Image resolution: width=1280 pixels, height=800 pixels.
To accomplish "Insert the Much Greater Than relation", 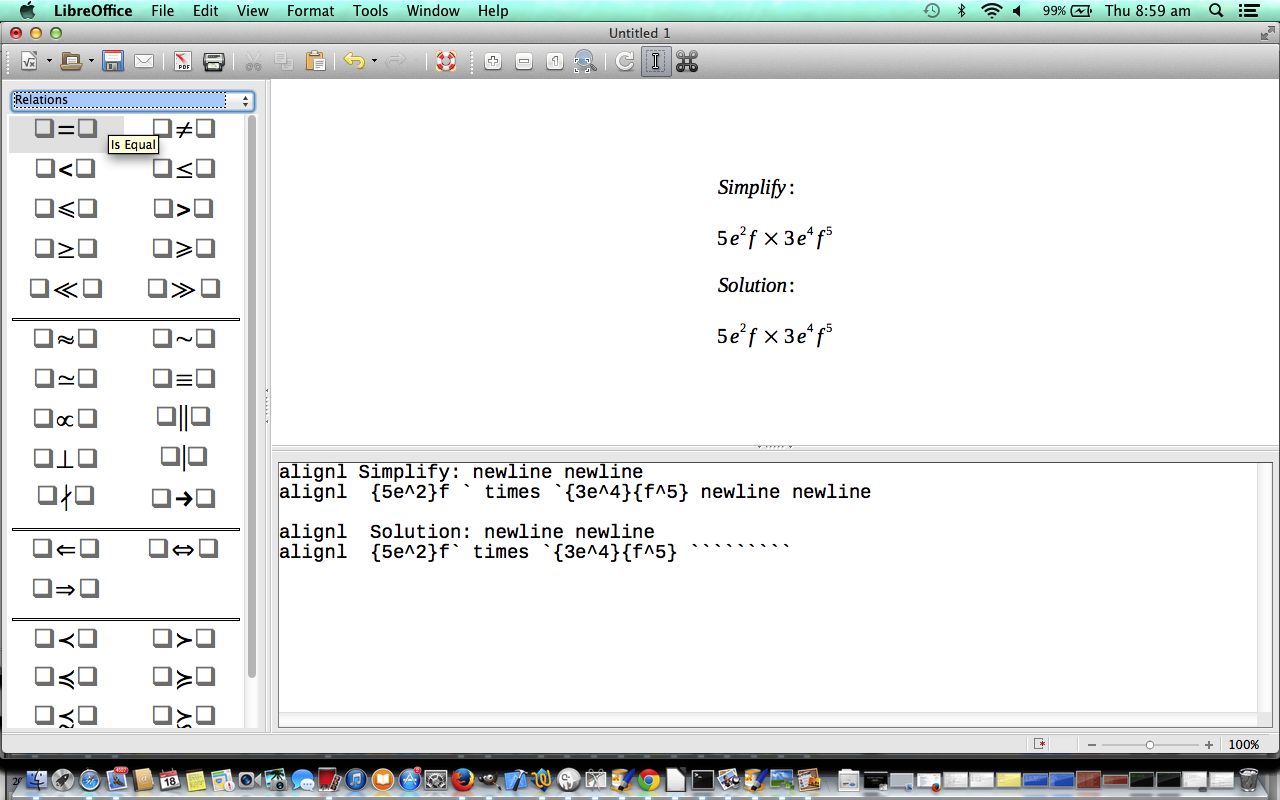I will pyautogui.click(x=184, y=289).
